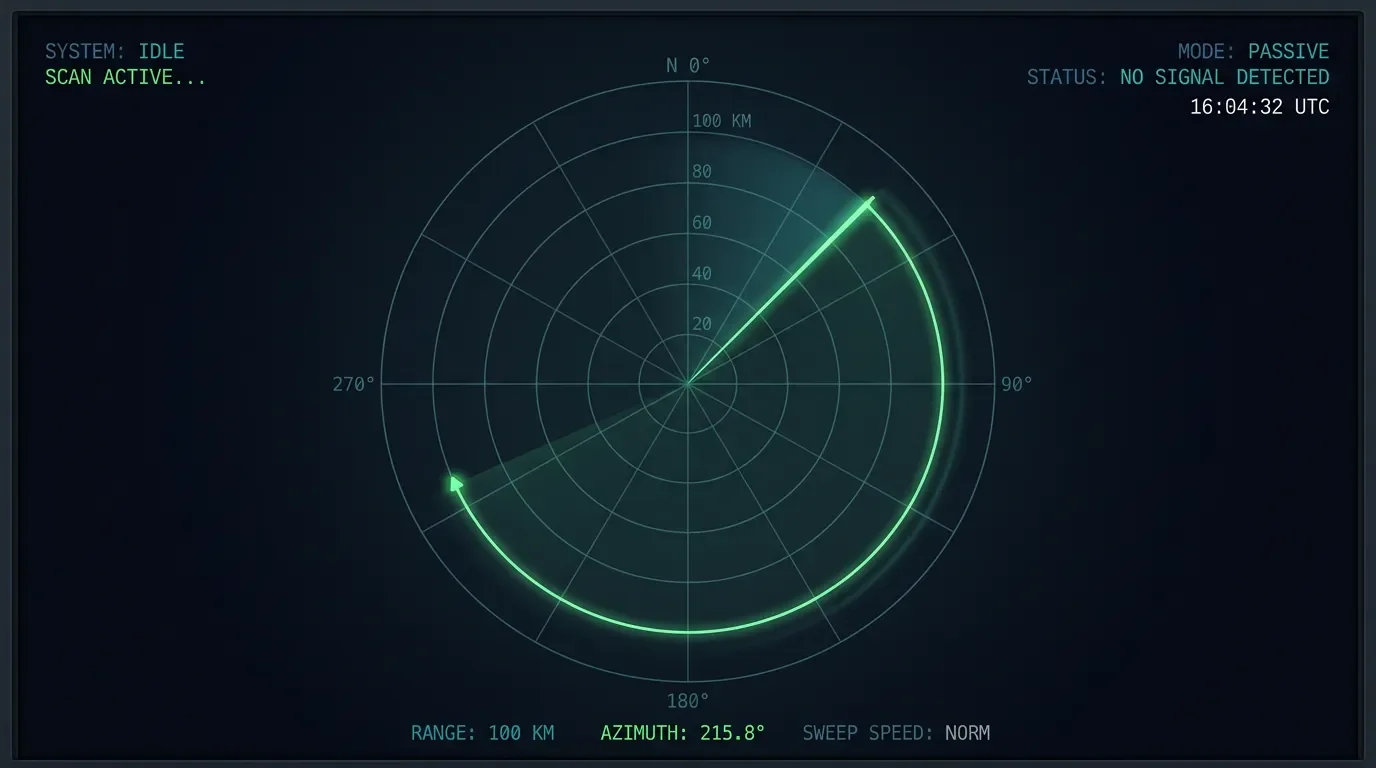Click the AZIMUTH: 215.8° readout
This screenshot has width=1376, height=768.
pos(683,733)
